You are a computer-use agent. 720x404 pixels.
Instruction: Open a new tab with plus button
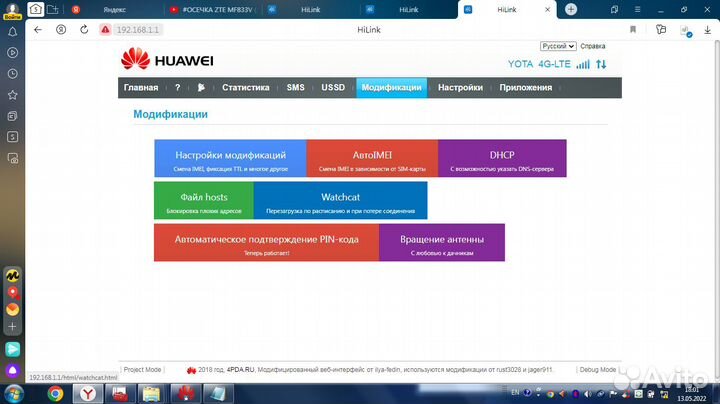pyautogui.click(x=571, y=9)
